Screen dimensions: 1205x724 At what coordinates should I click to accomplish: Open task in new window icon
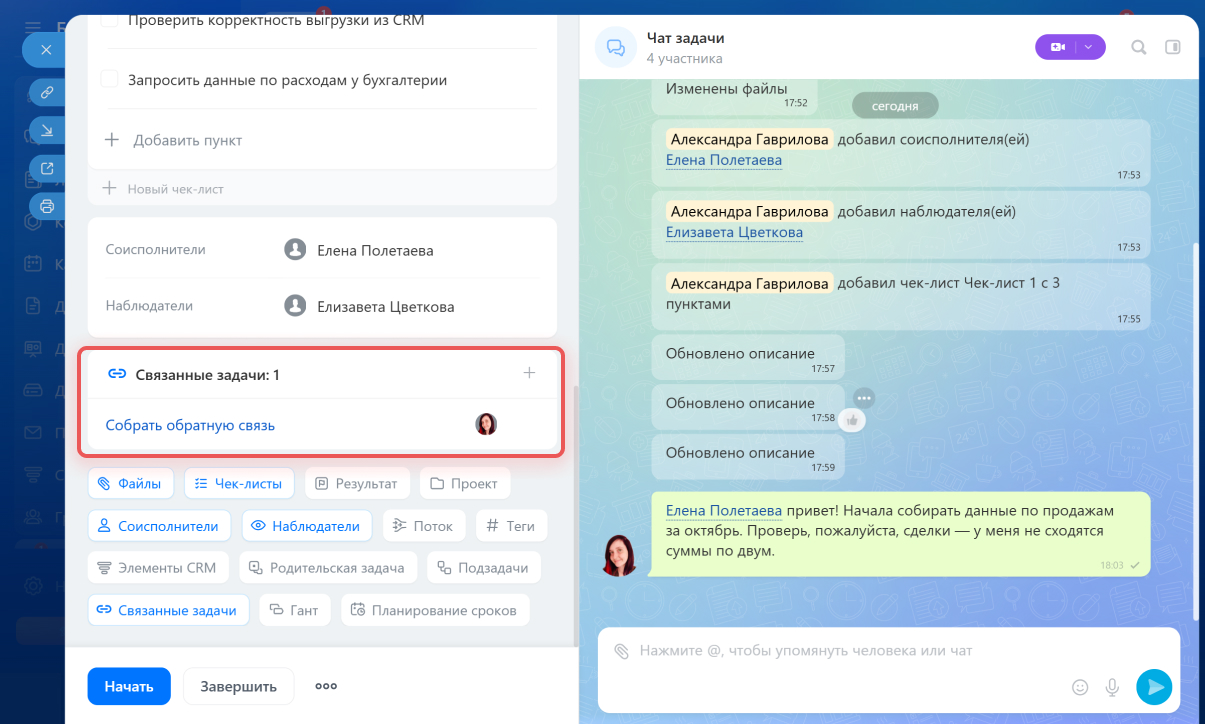[46, 168]
